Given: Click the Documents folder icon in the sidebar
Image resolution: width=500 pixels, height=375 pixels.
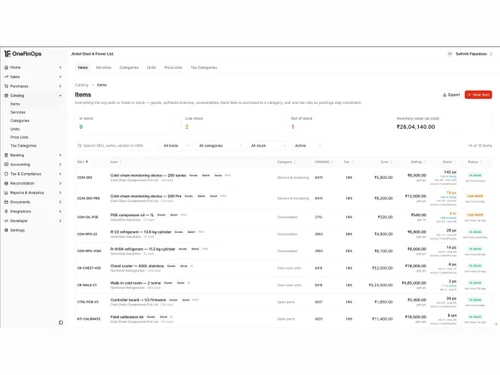Looking at the screenshot, I should [x=6, y=202].
